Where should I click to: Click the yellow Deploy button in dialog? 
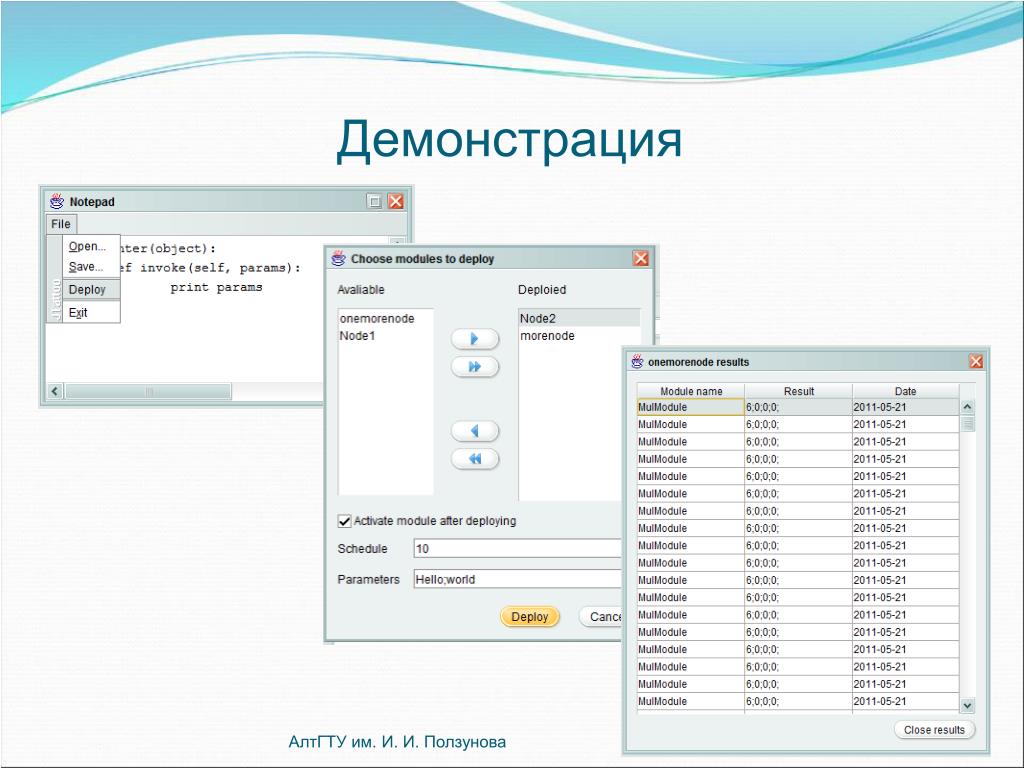point(530,616)
